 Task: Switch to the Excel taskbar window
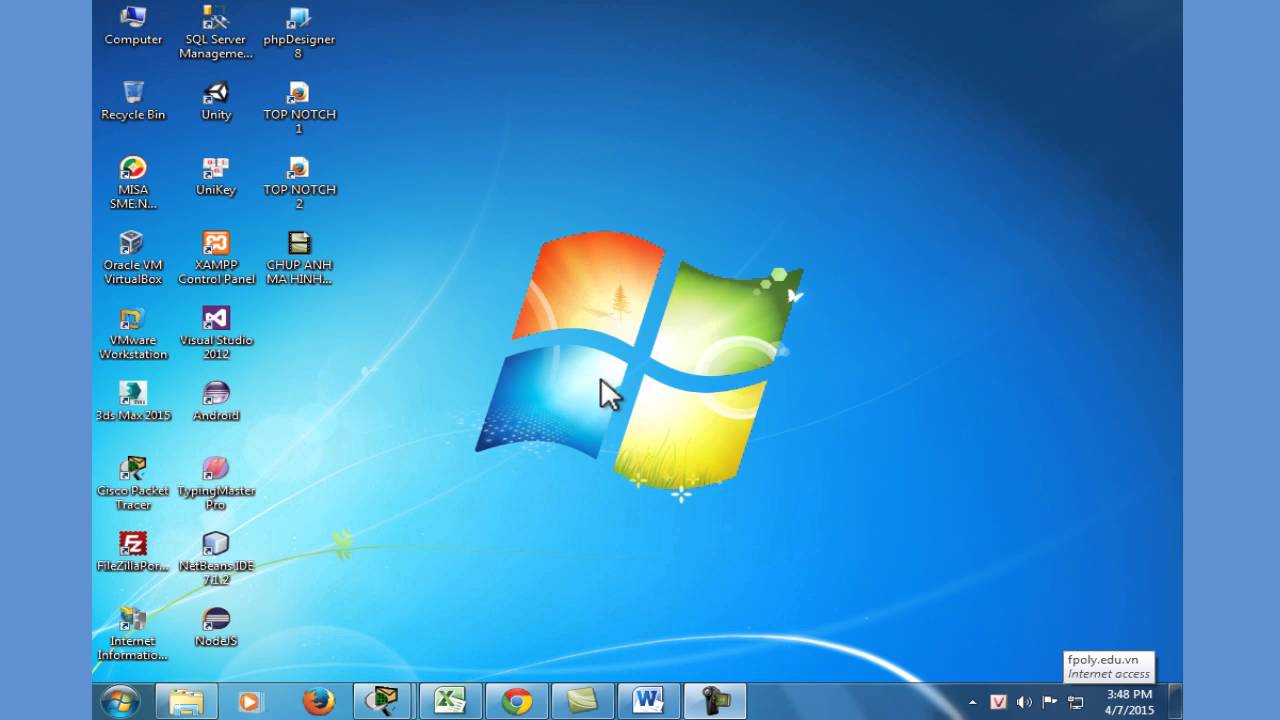[x=449, y=702]
